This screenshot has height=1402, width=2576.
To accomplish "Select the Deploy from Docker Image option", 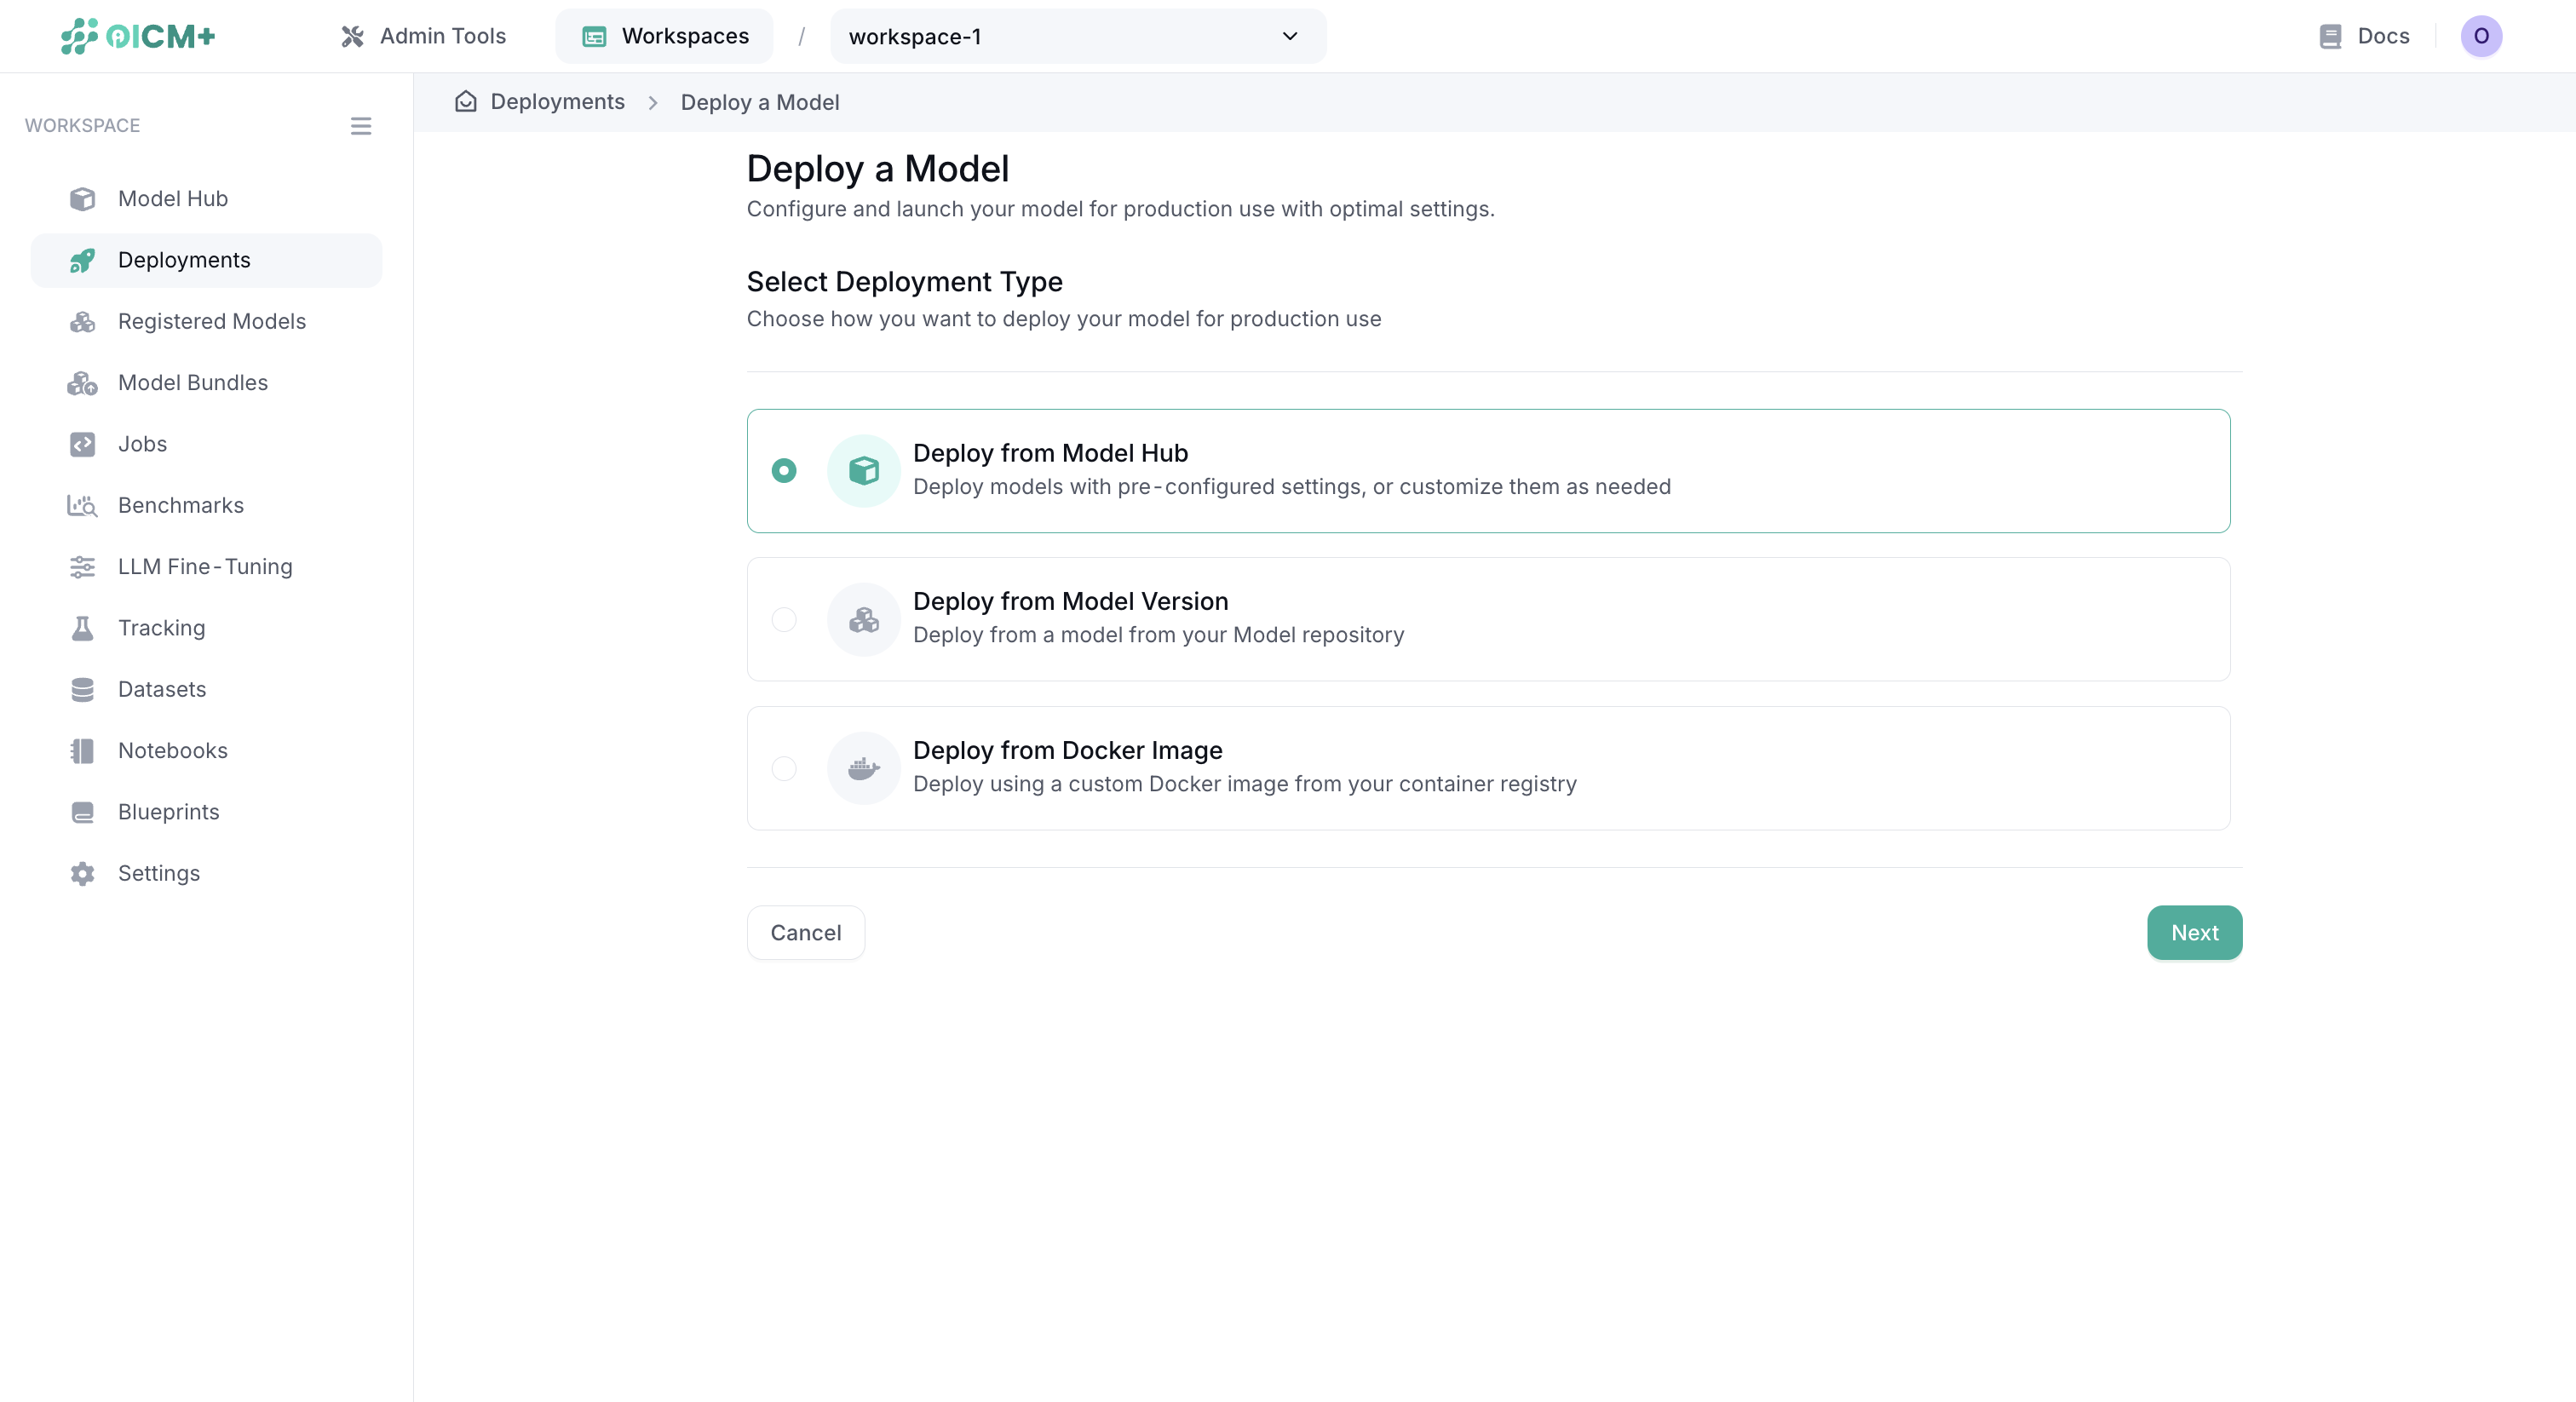I will click(x=784, y=768).
